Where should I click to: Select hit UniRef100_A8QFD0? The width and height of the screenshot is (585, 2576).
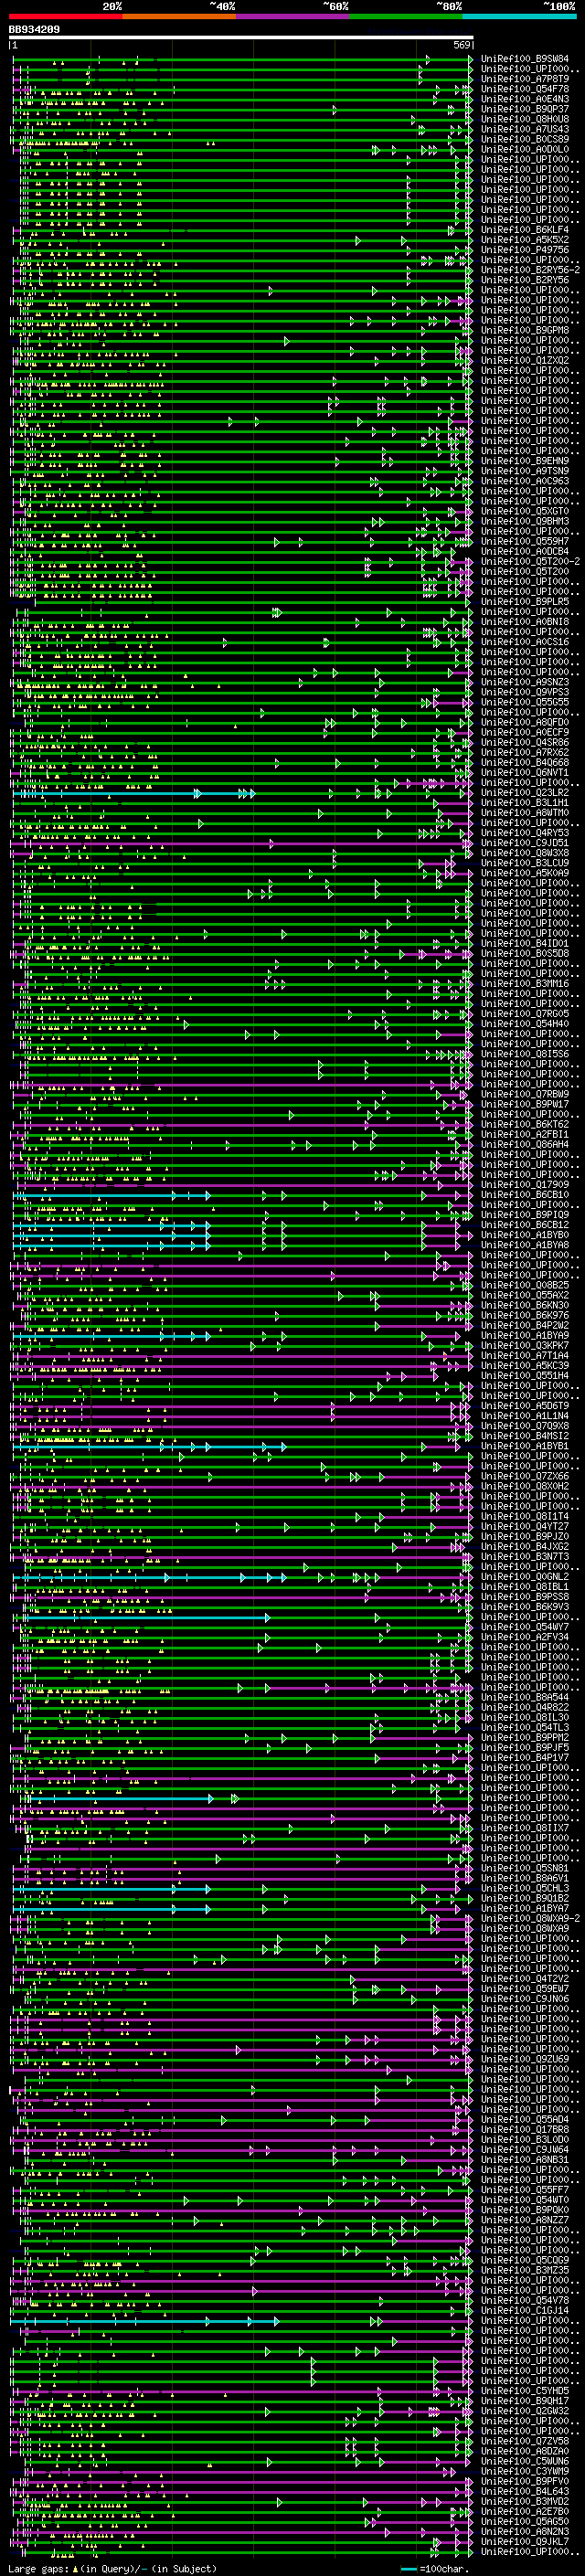[x=525, y=722]
